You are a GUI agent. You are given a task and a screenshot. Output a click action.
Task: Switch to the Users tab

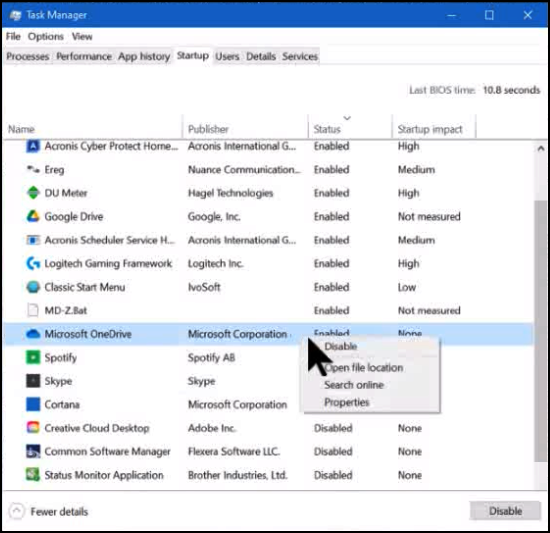pyautogui.click(x=227, y=56)
